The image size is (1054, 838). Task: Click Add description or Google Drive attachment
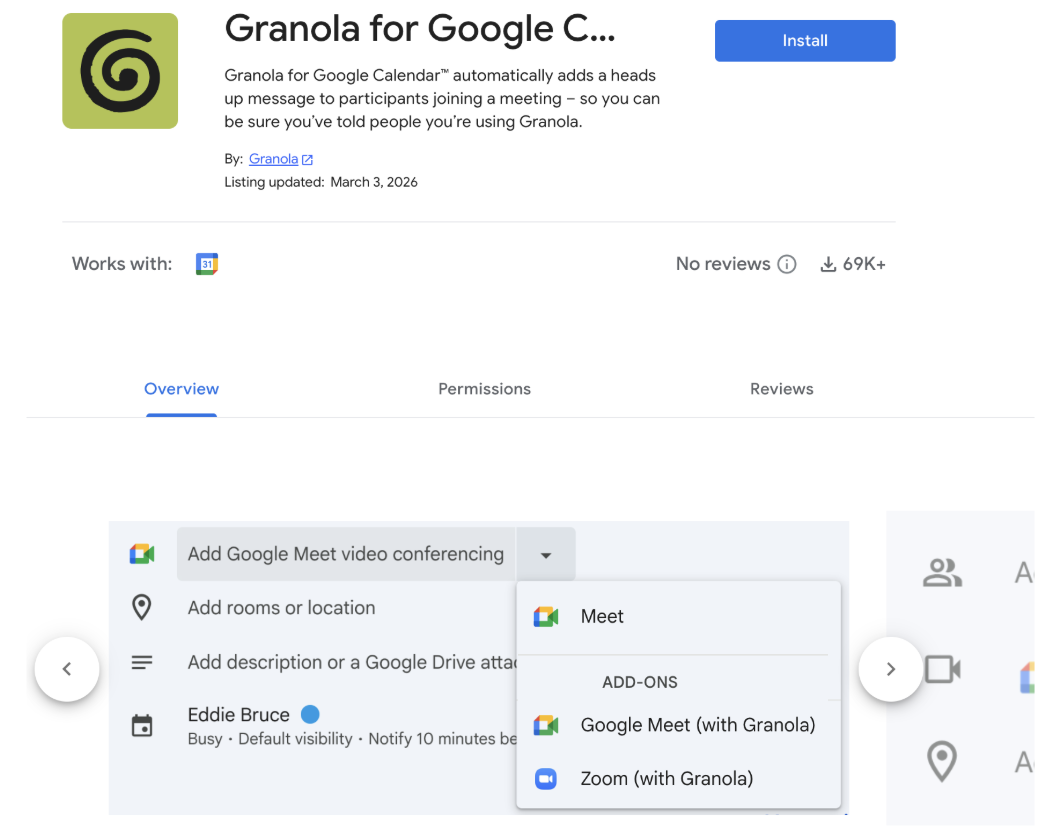pyautogui.click(x=352, y=663)
